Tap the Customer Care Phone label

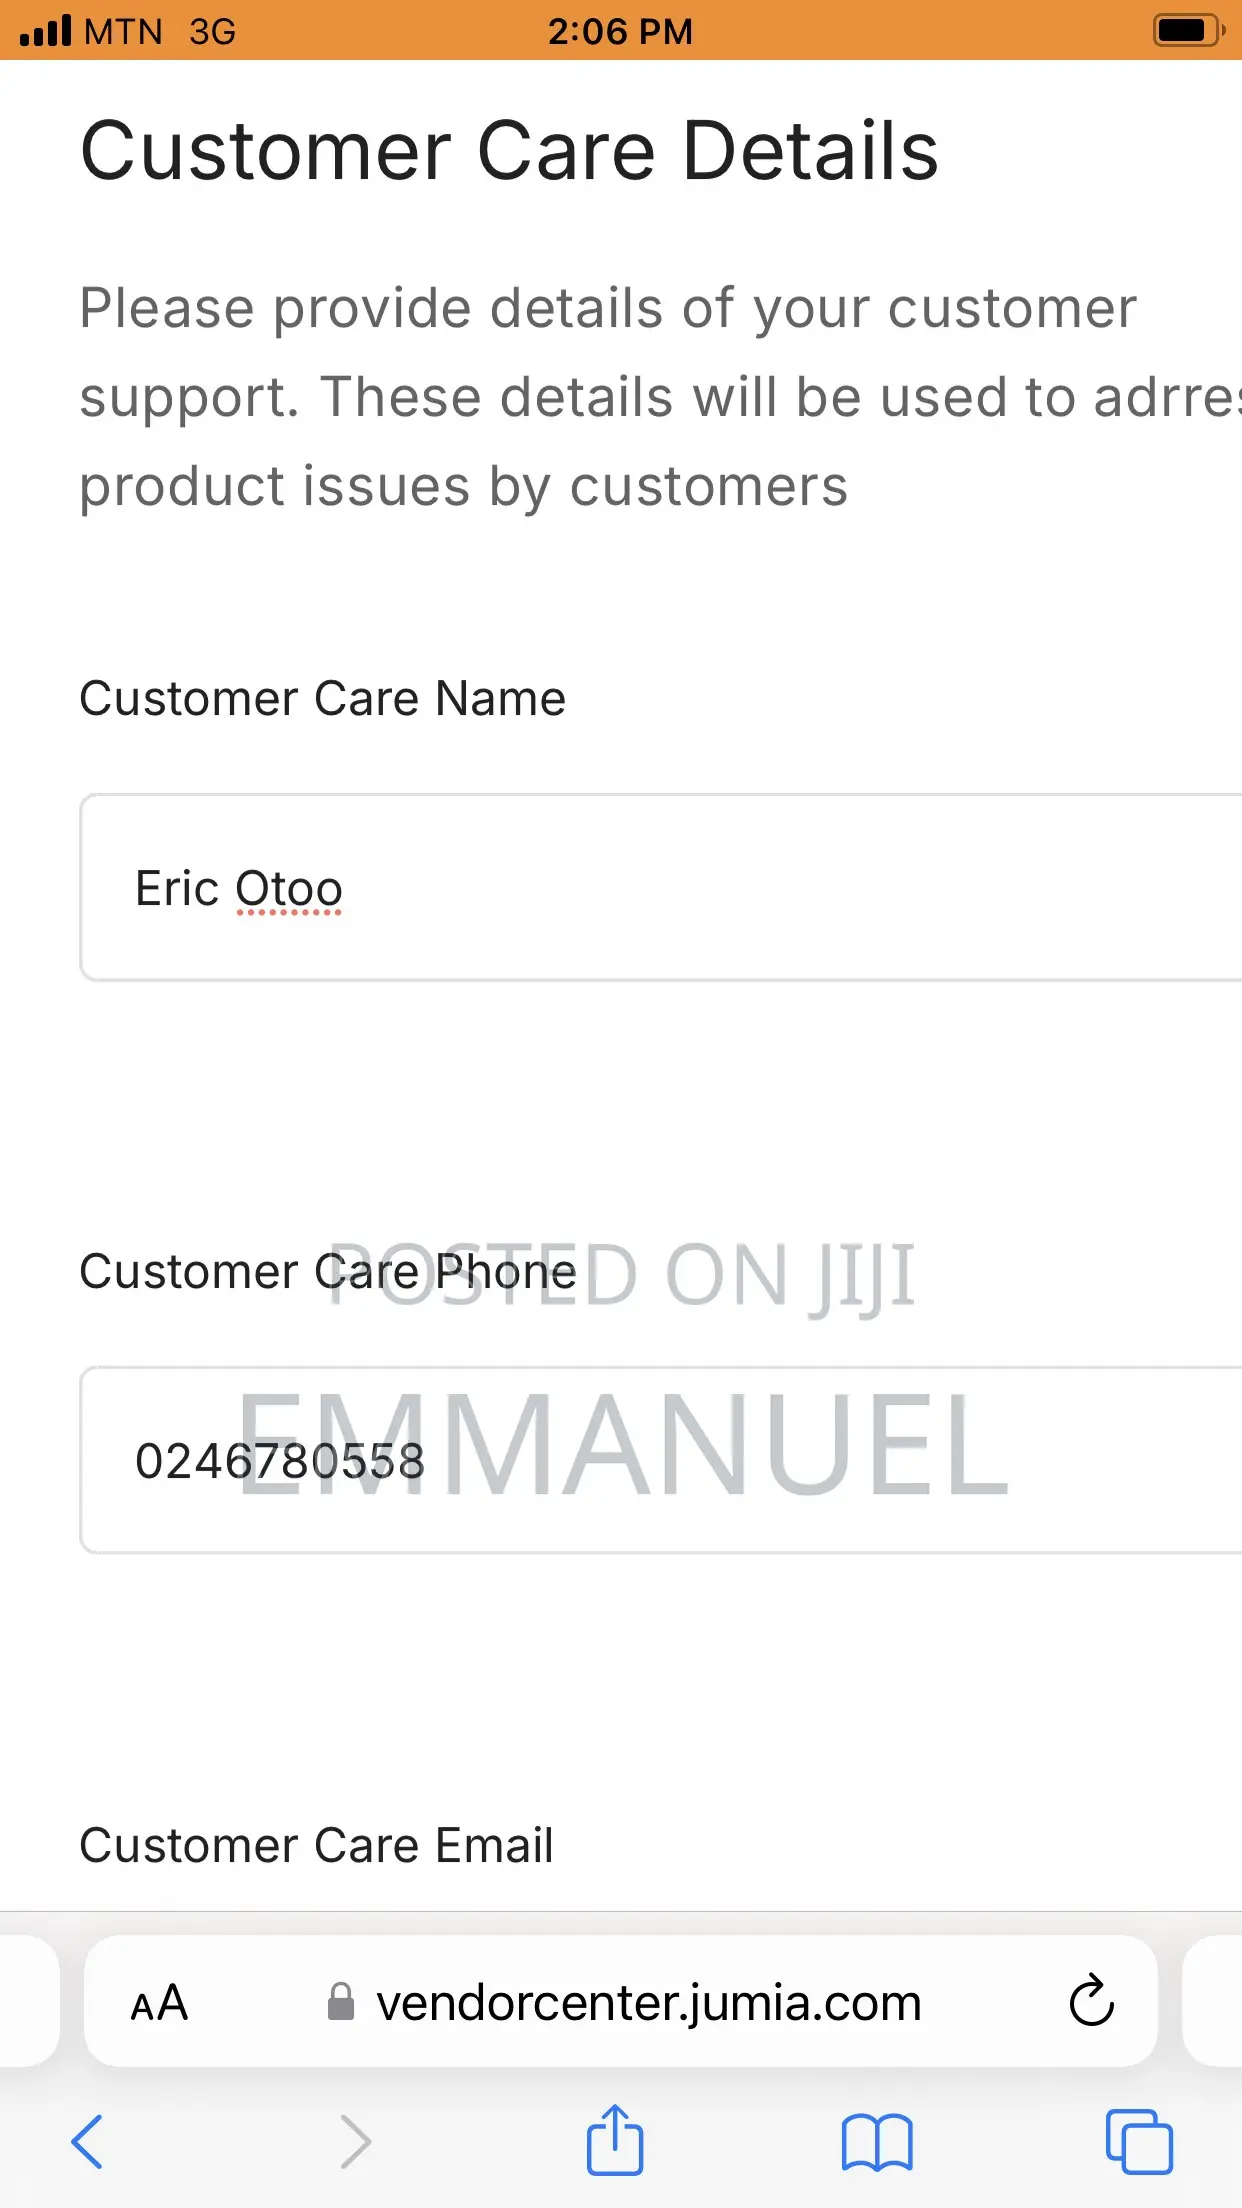[x=328, y=1272]
